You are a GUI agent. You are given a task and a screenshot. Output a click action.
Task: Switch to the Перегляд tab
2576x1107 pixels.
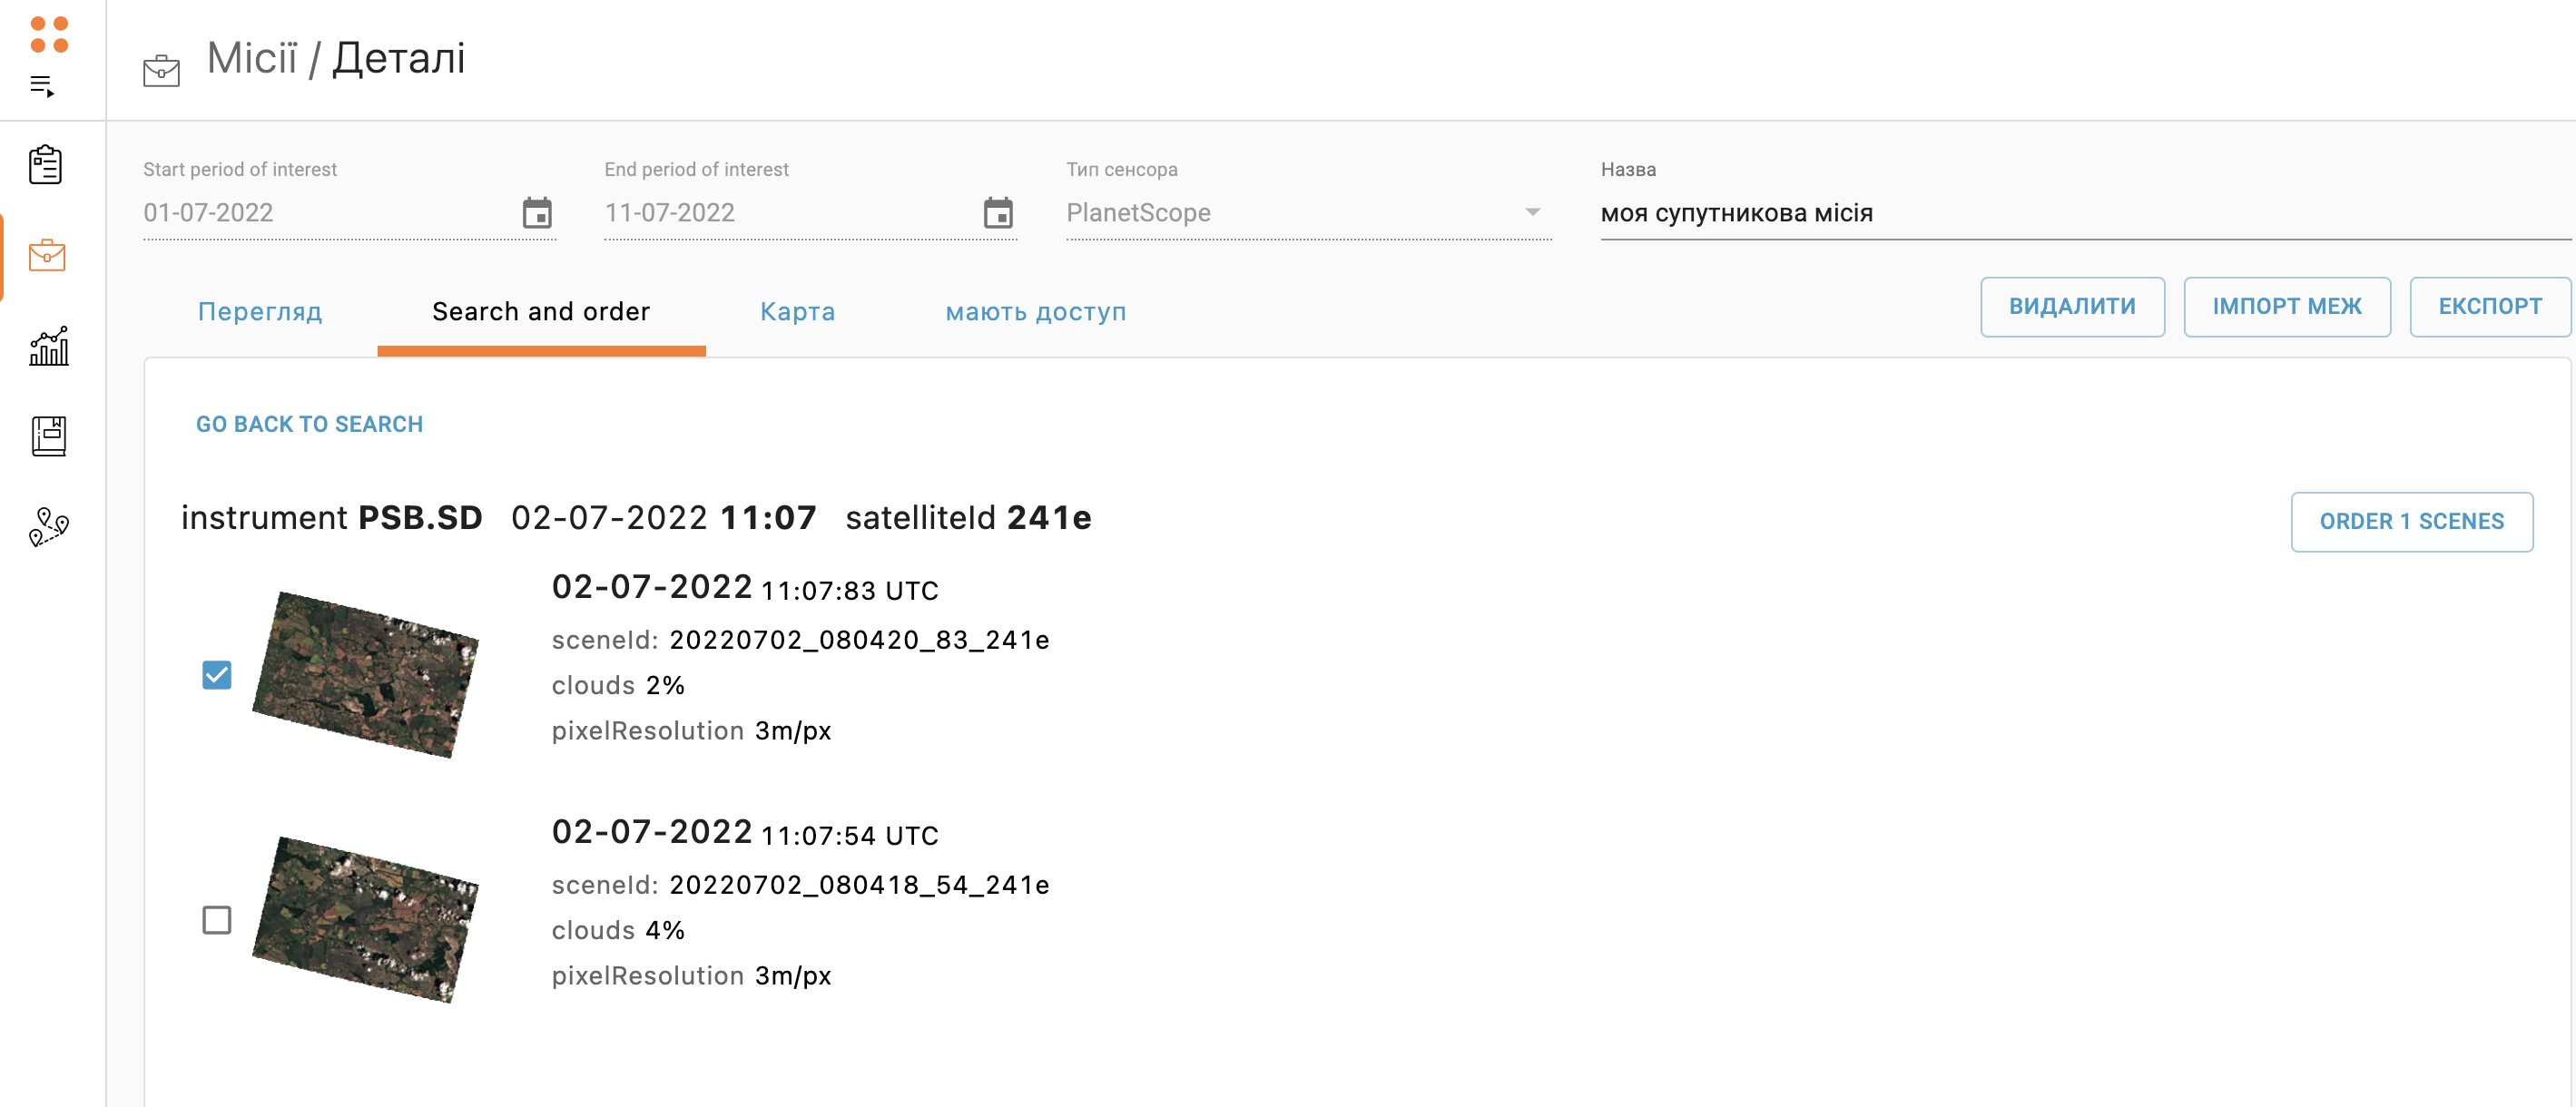pos(260,312)
